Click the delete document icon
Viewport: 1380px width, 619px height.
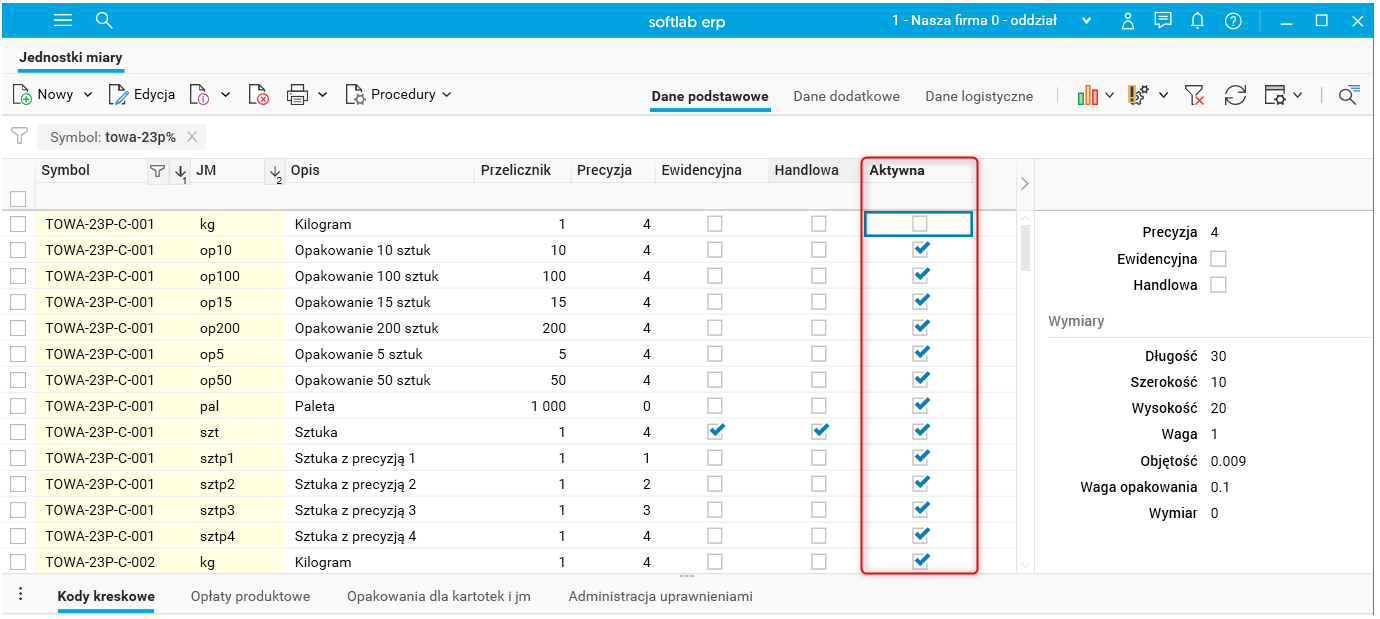coord(258,95)
